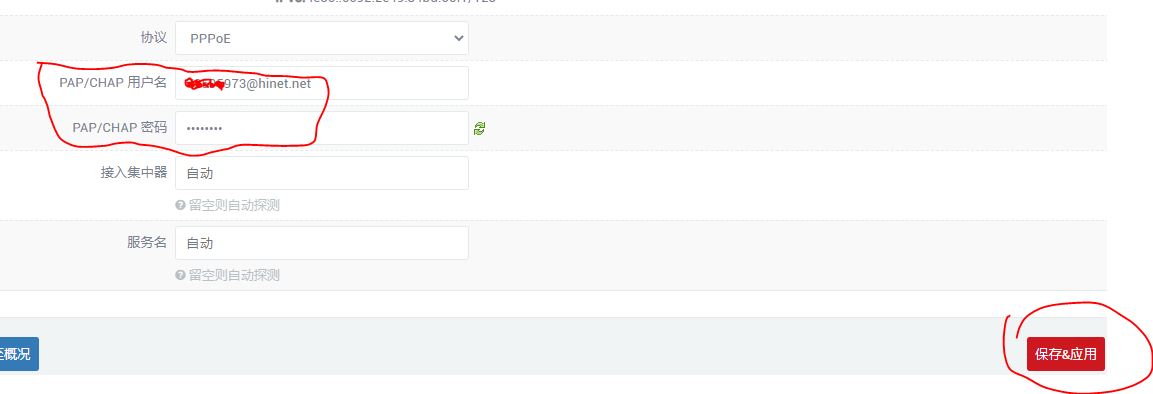Focus the PAP/CHAP 密码 password field

(321, 128)
